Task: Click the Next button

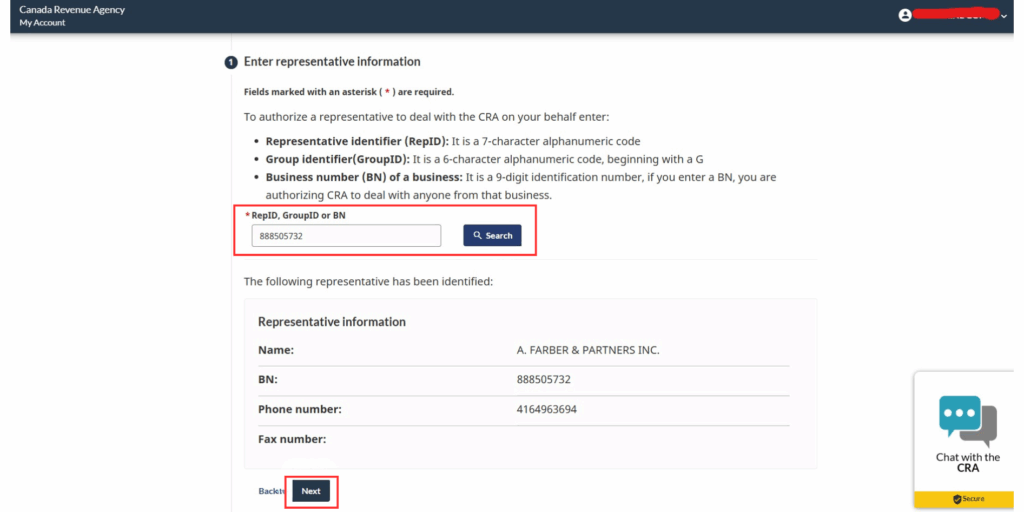Action: click(311, 491)
